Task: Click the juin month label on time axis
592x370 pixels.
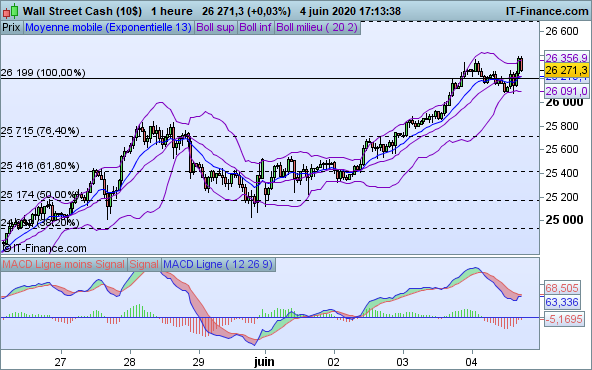Action: click(x=264, y=362)
